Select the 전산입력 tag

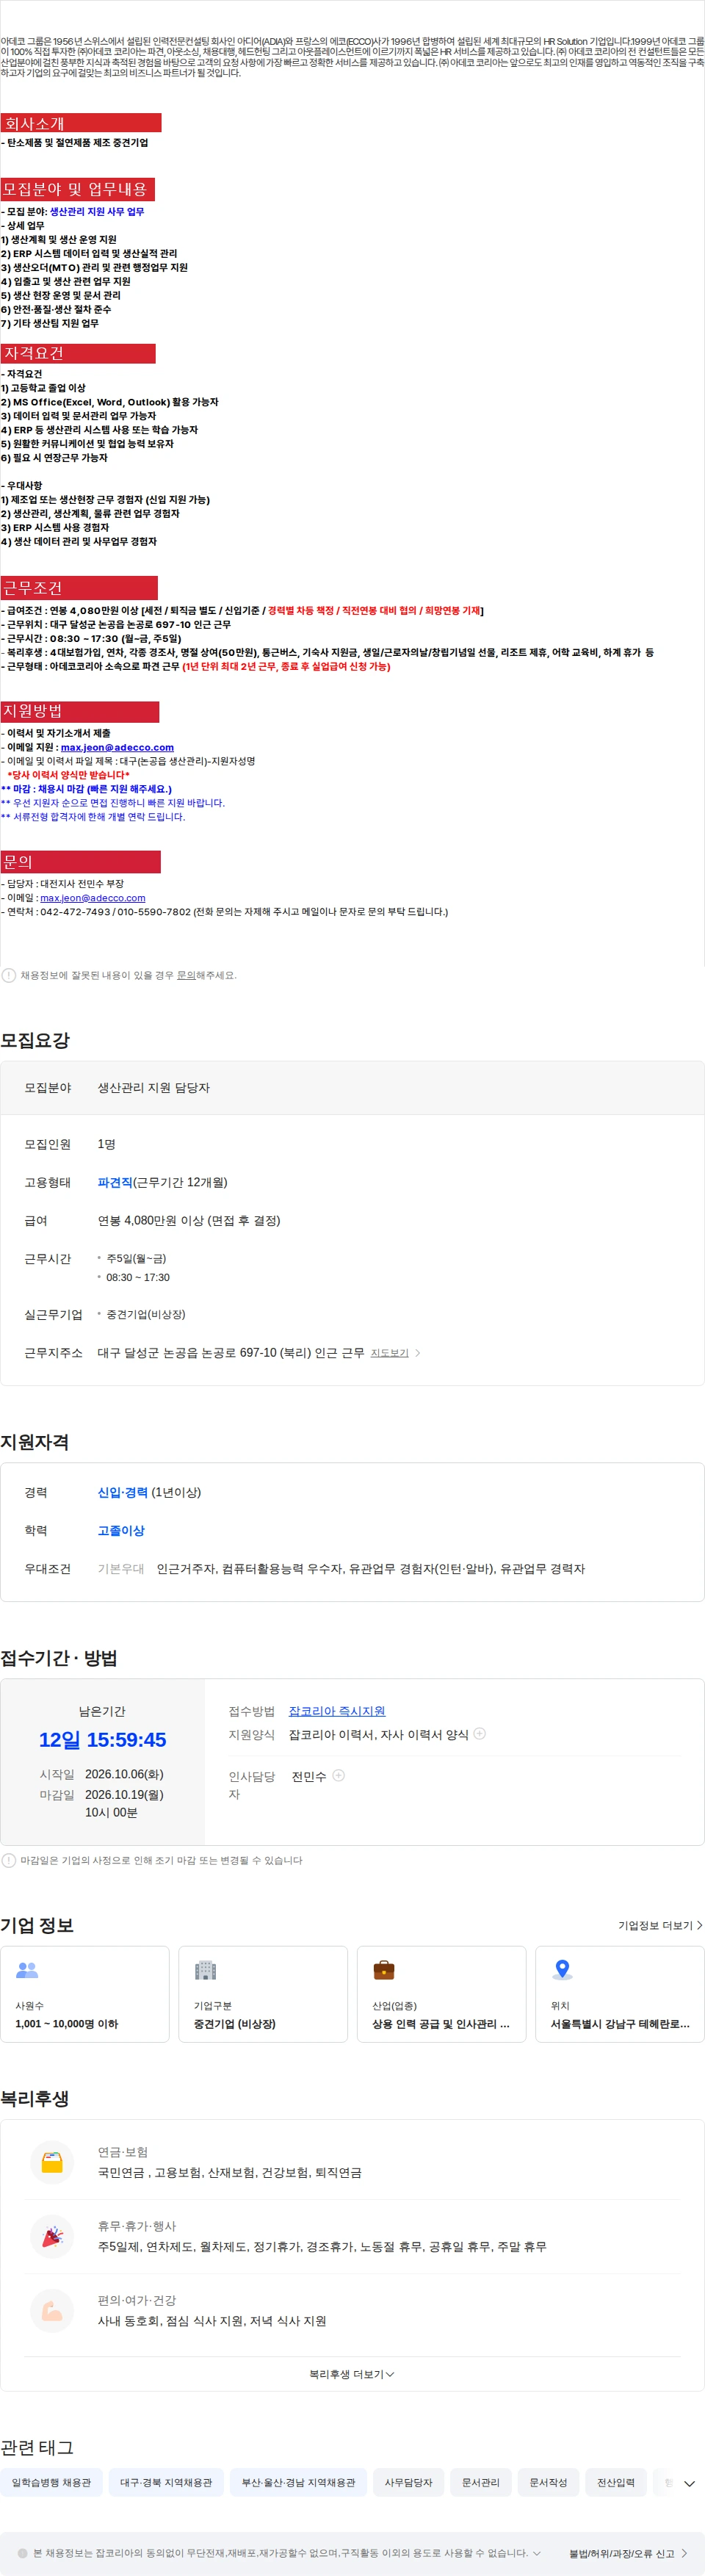click(x=616, y=2482)
